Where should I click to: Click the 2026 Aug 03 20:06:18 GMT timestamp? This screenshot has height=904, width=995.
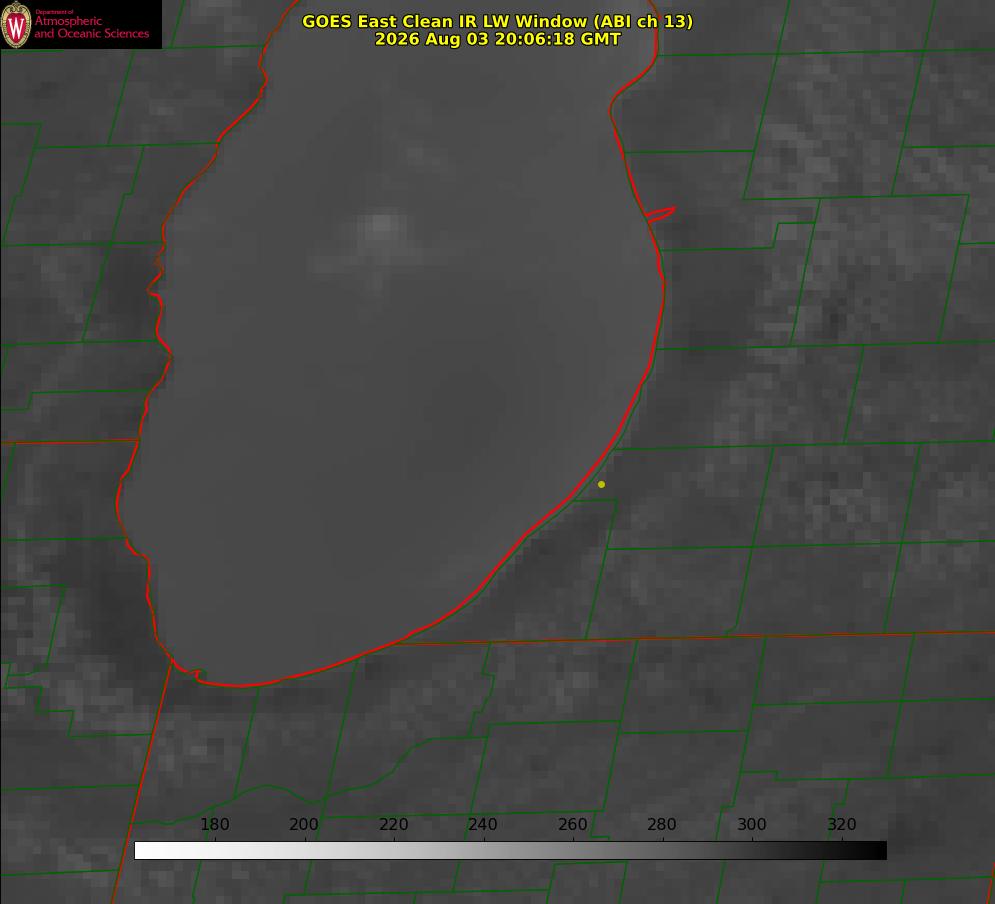point(497,39)
